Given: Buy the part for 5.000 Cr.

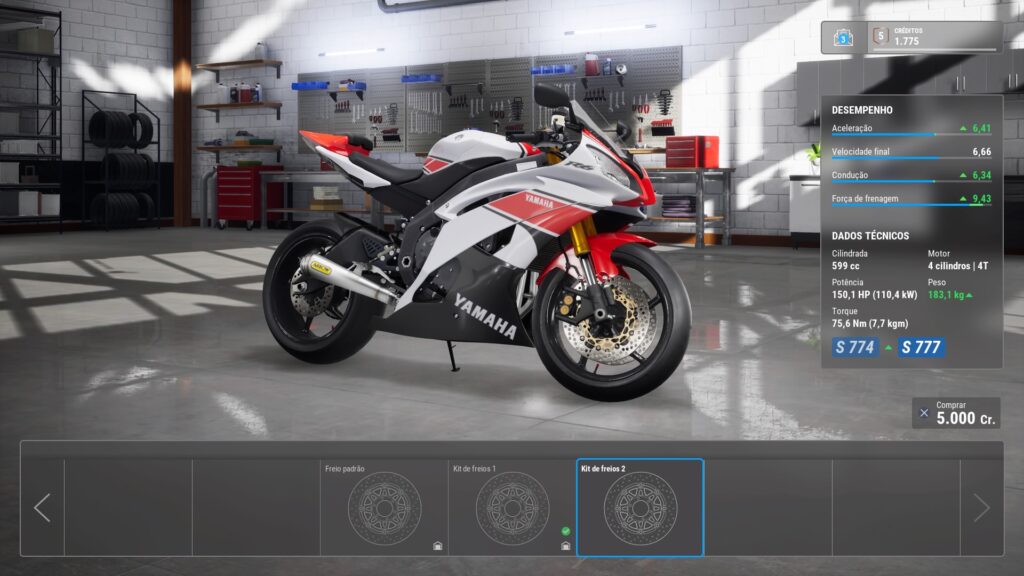Looking at the screenshot, I should [x=956, y=413].
